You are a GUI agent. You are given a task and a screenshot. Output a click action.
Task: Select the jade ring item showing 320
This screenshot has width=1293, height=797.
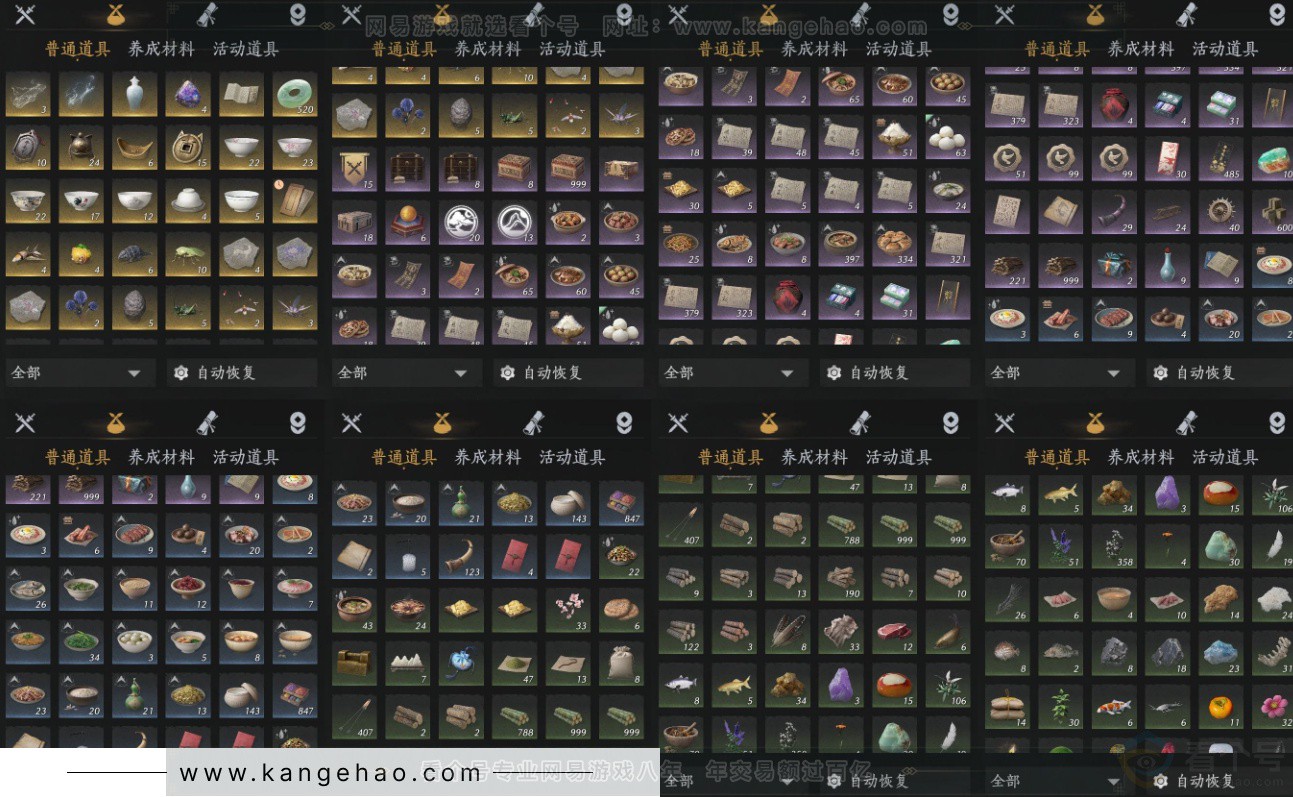click(295, 94)
